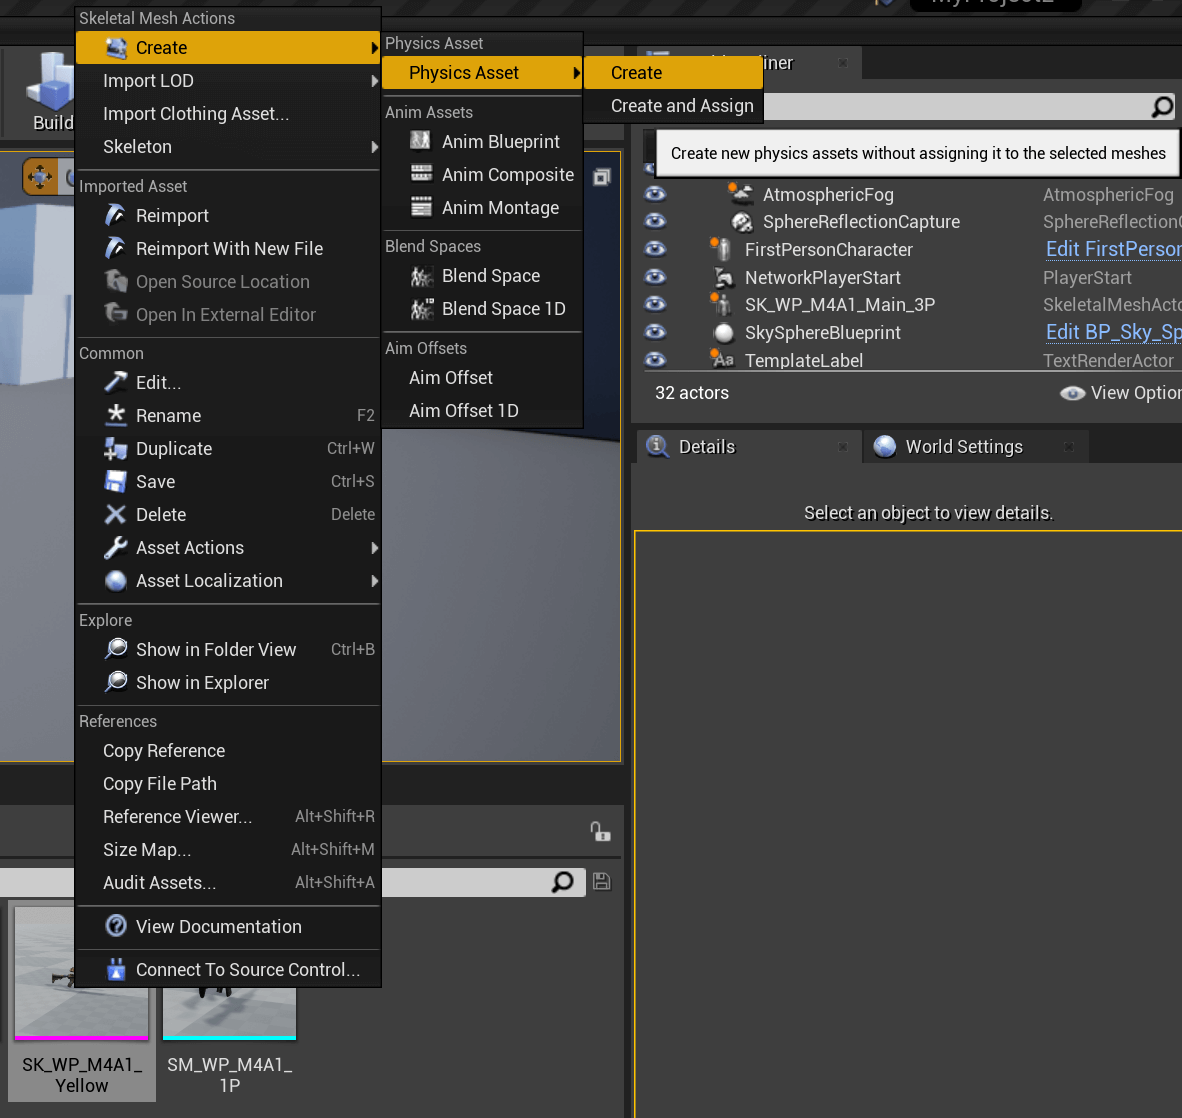The height and width of the screenshot is (1118, 1182).
Task: Click the Rename asterisk icon
Action: (115, 415)
